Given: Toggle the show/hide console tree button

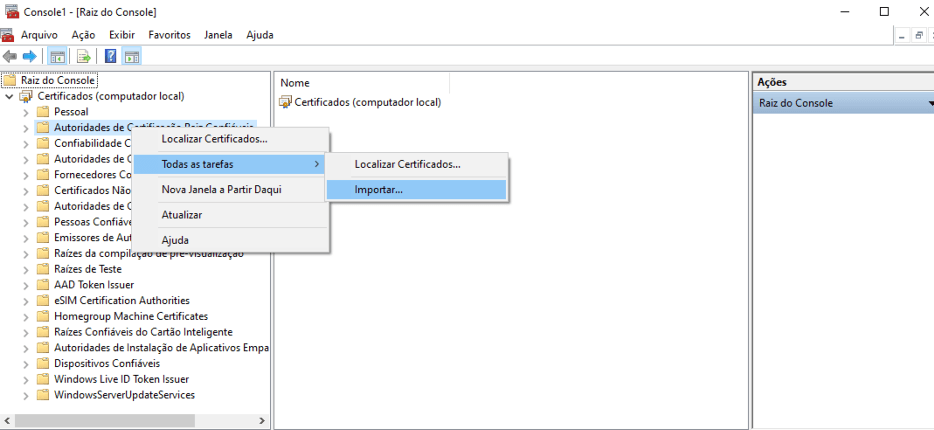Looking at the screenshot, I should pyautogui.click(x=58, y=56).
